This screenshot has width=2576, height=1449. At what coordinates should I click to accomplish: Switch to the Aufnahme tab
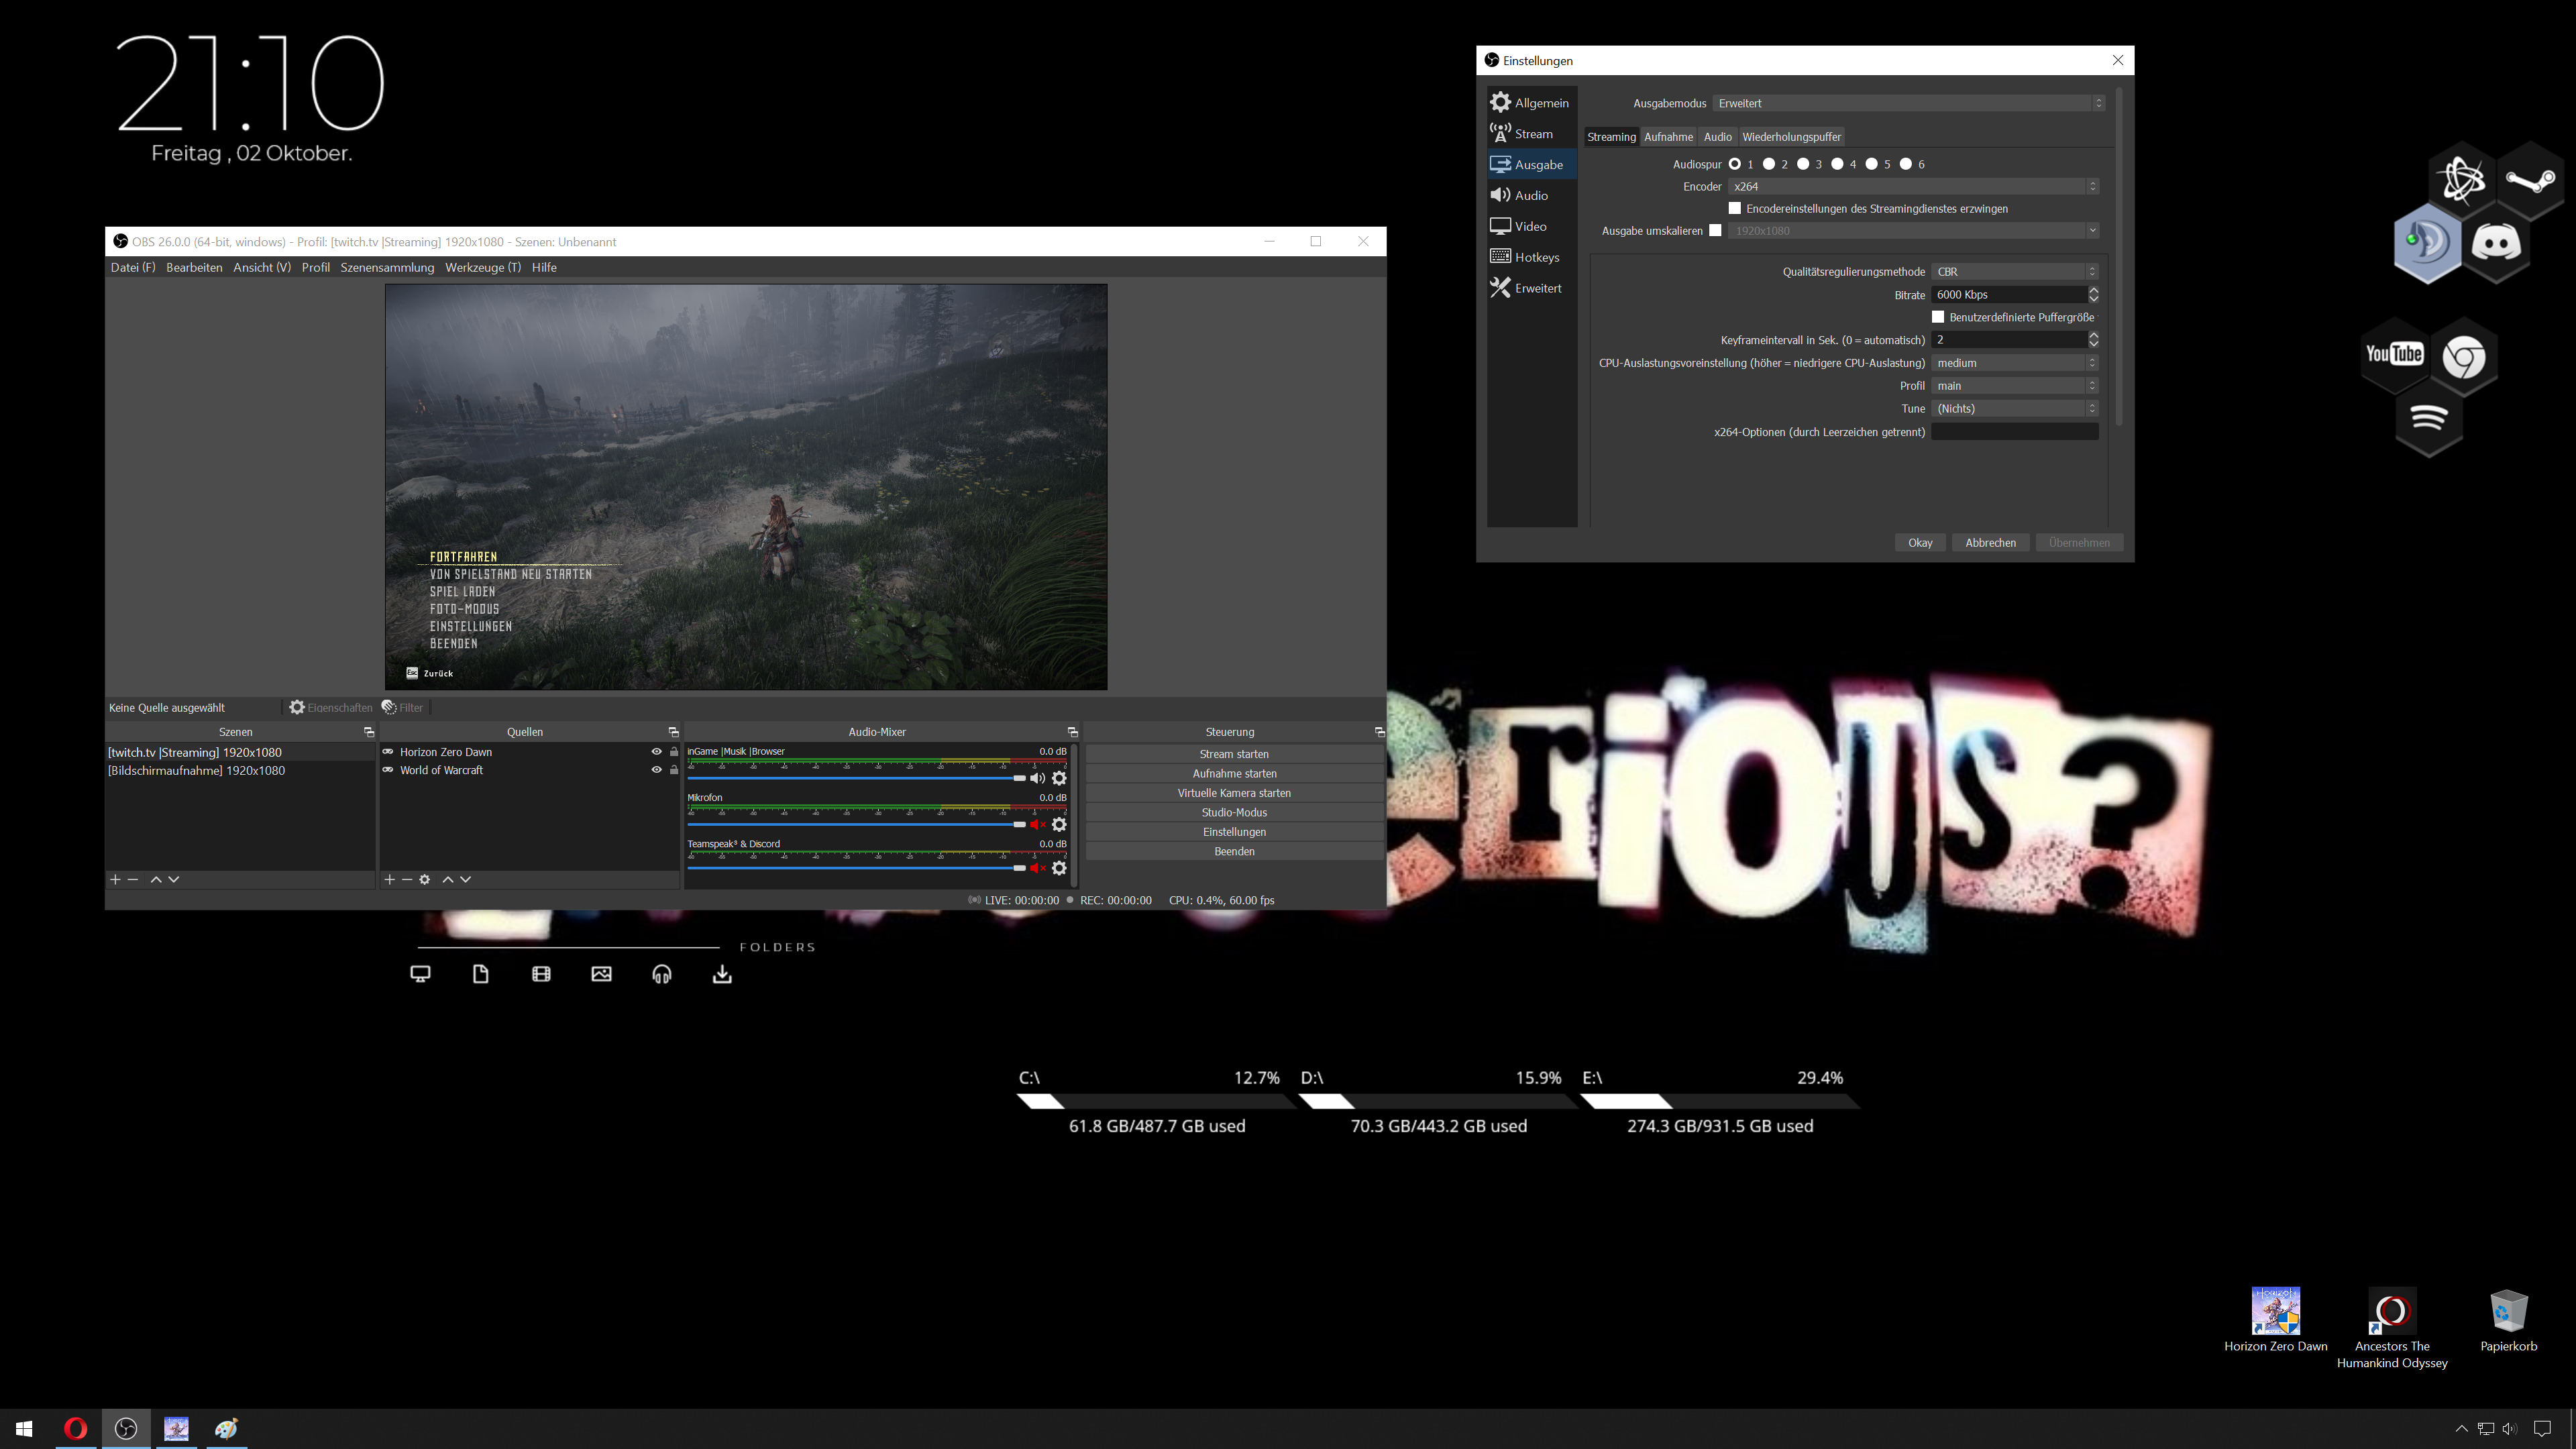pos(1668,137)
